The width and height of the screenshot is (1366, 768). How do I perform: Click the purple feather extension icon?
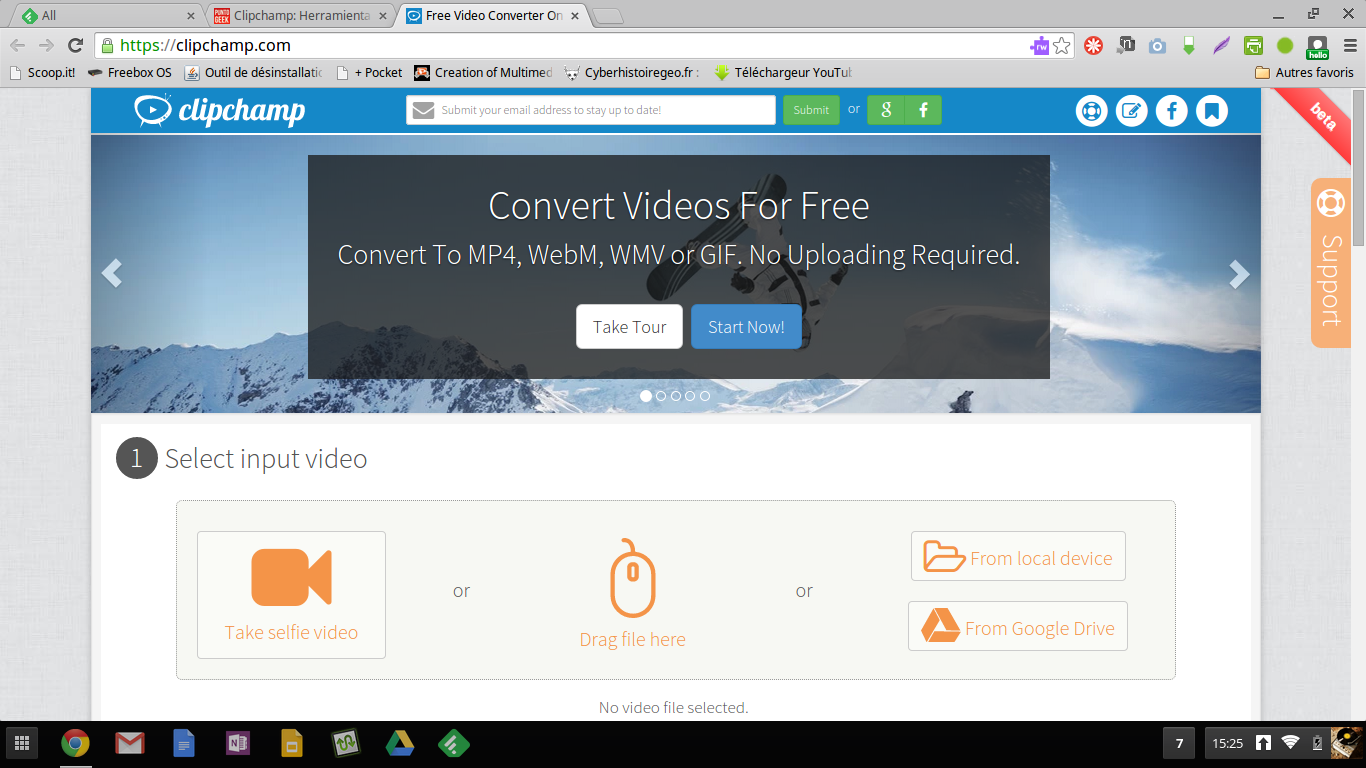point(1221,45)
